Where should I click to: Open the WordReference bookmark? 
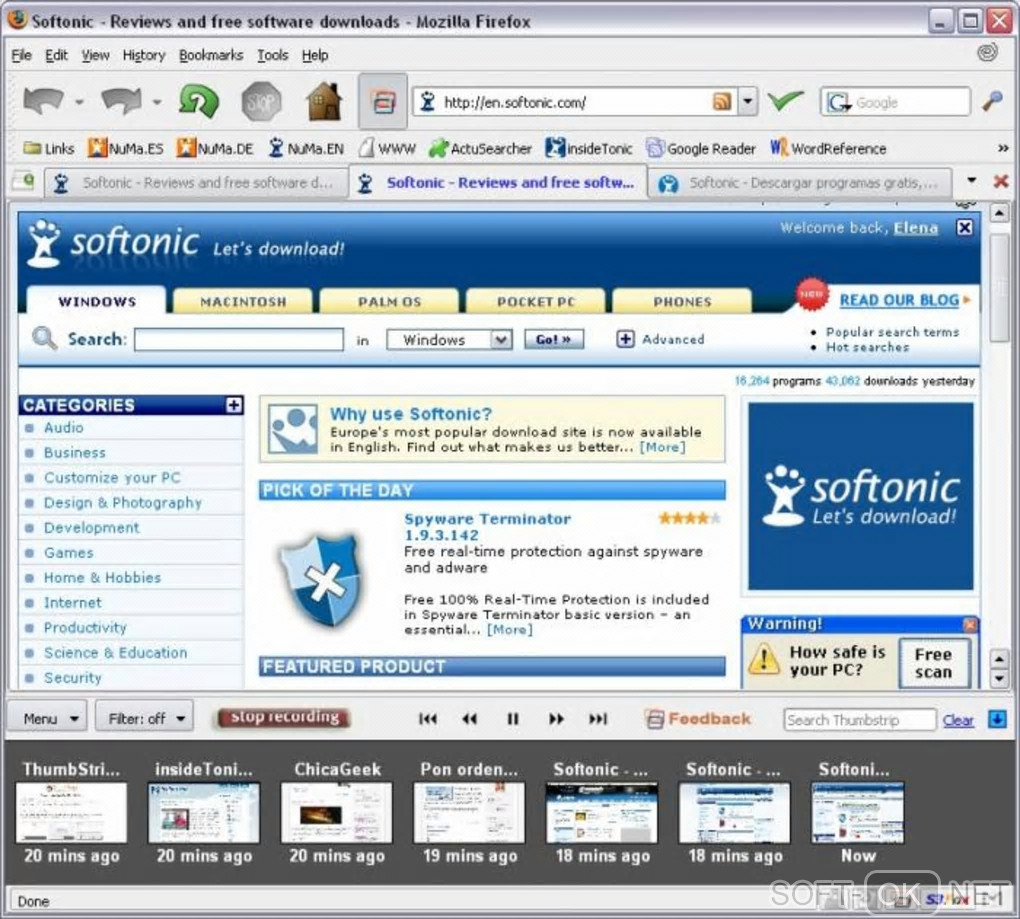point(828,148)
